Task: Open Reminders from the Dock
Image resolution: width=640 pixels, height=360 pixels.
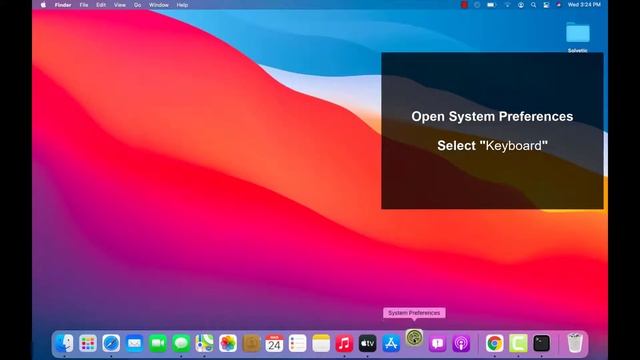Action: (298, 343)
